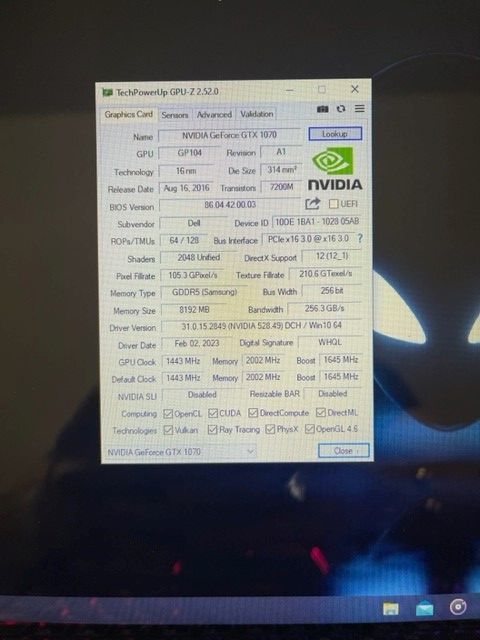The width and height of the screenshot is (480, 640).
Task: Click the Name field NVIDIA GeForce GTX 1070
Action: coord(229,135)
